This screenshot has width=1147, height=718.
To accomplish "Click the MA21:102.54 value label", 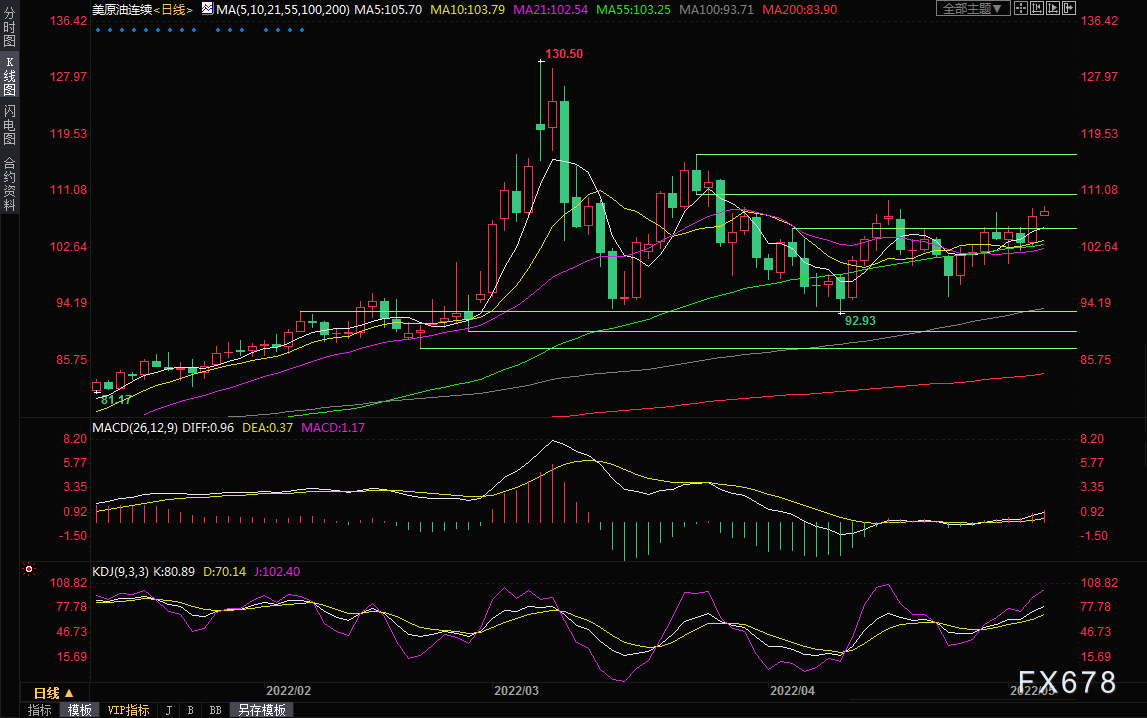I will (550, 10).
